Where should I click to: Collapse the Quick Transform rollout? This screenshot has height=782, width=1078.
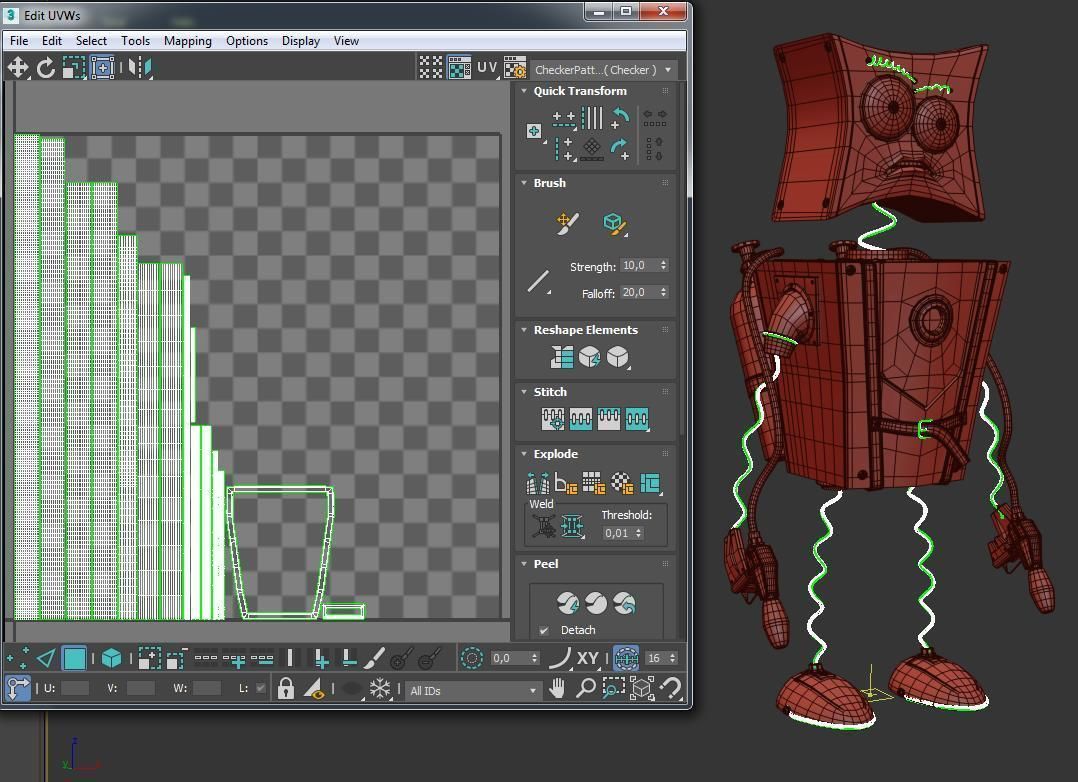[x=524, y=91]
